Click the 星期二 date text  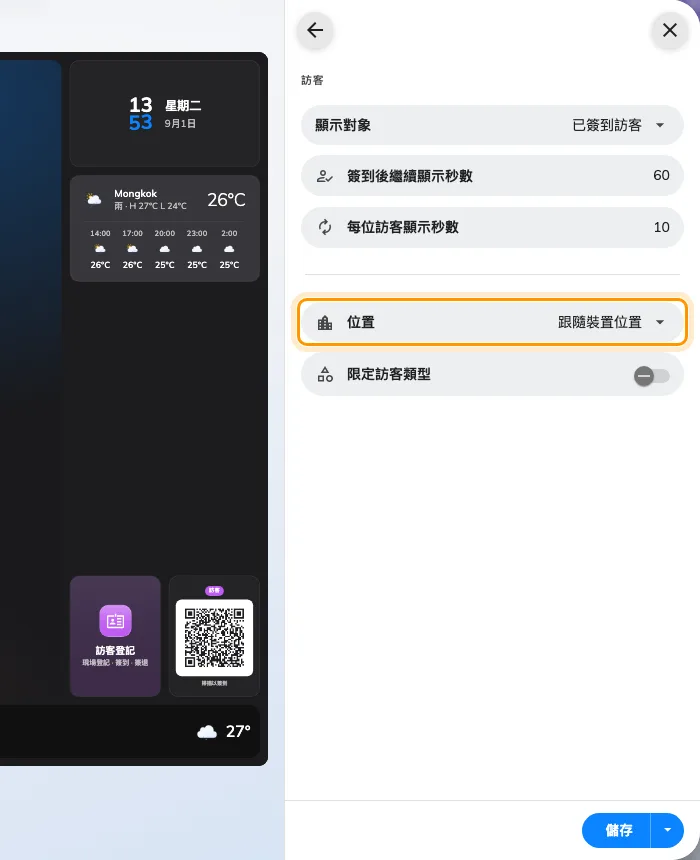coord(183,106)
